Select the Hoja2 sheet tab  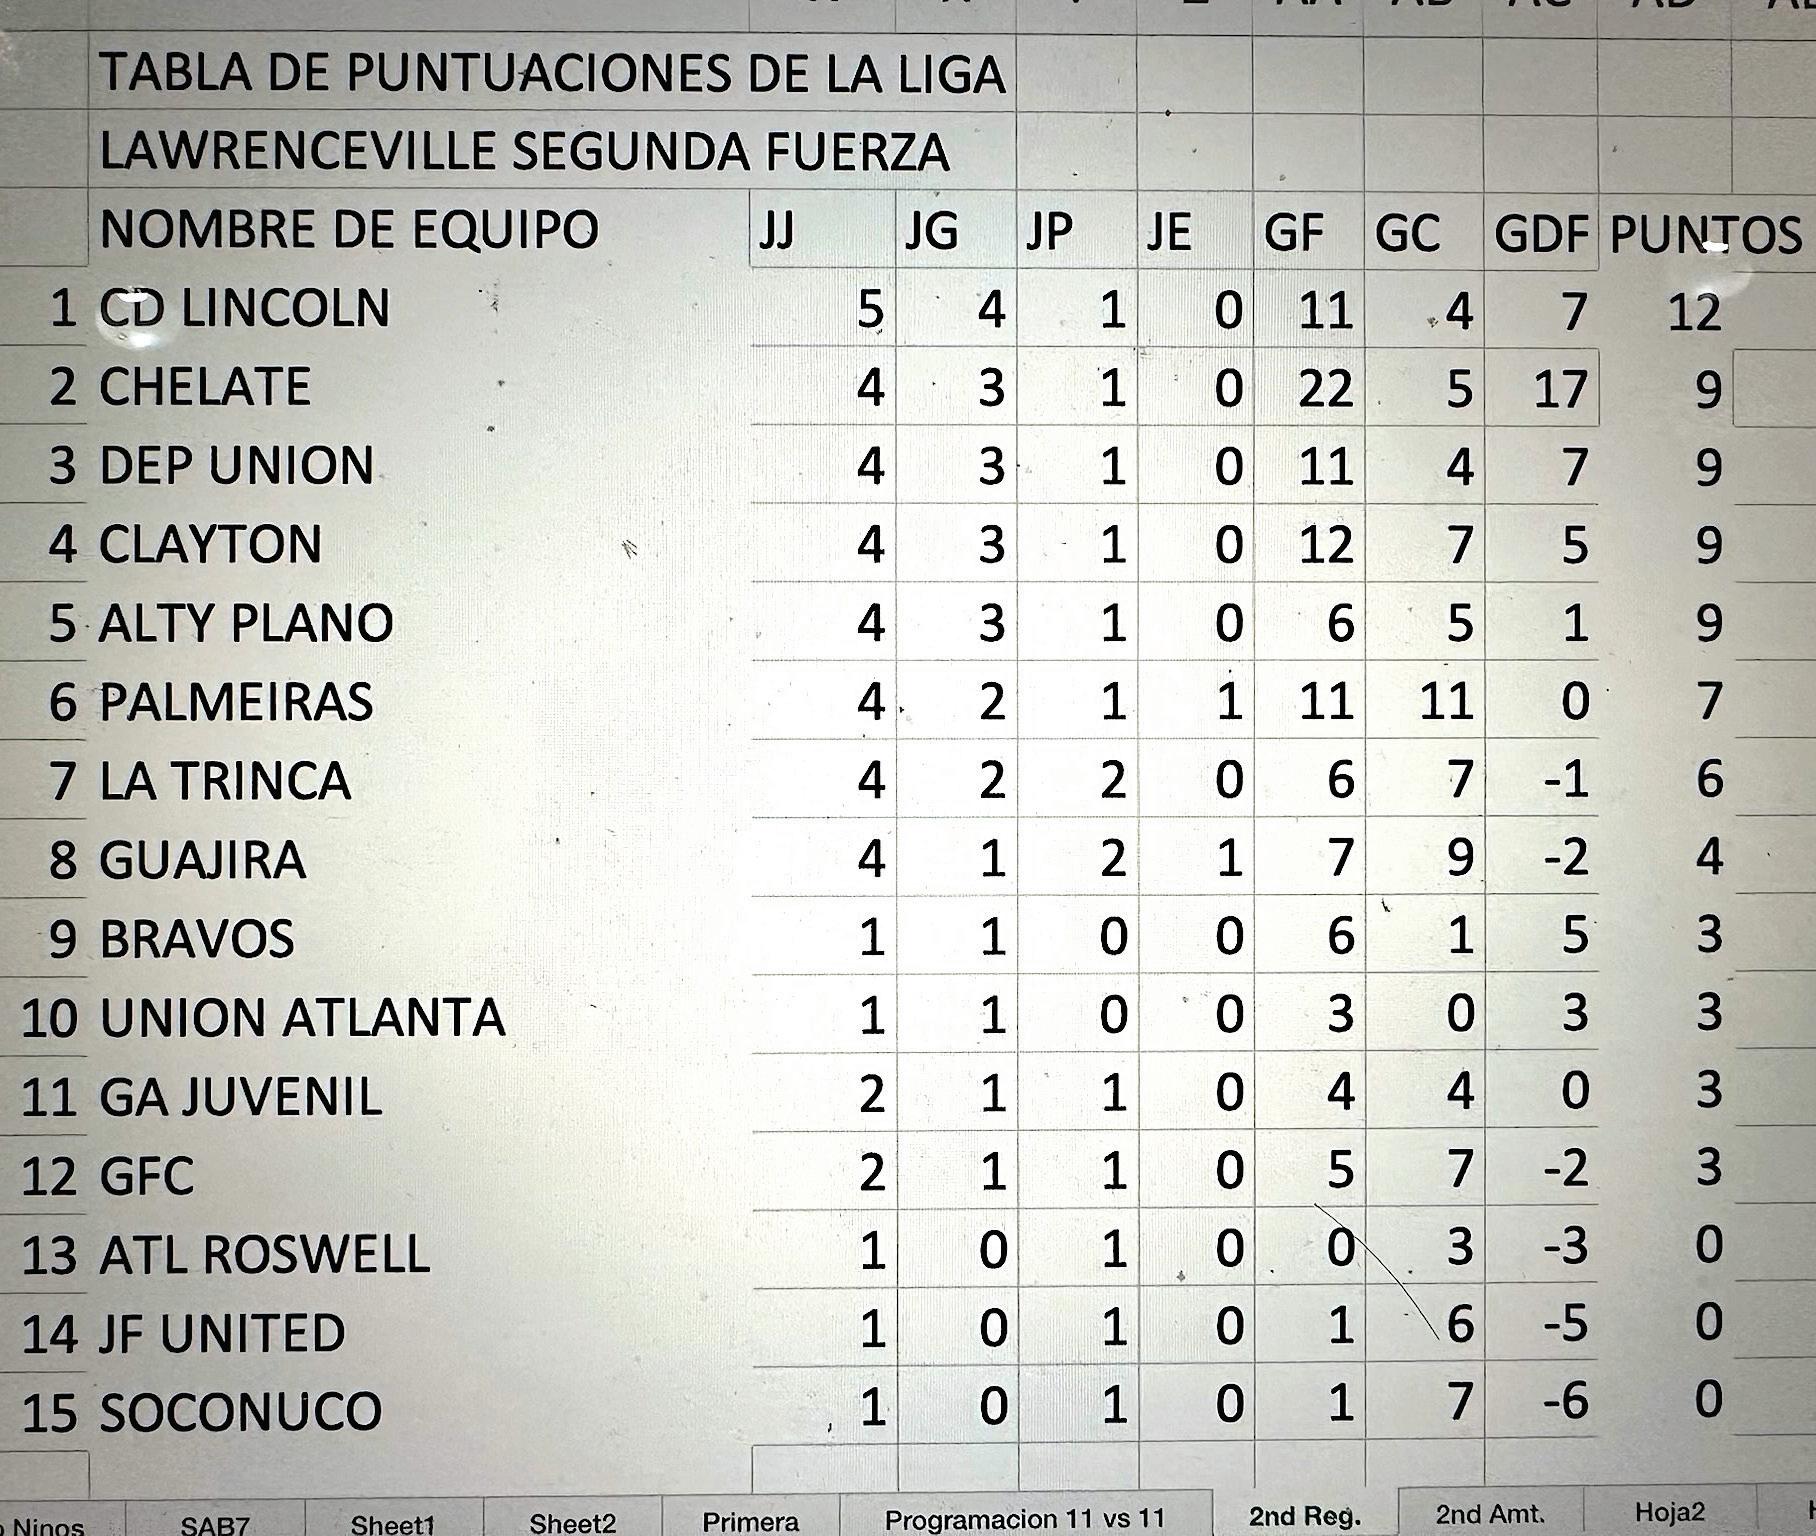pos(1669,1512)
